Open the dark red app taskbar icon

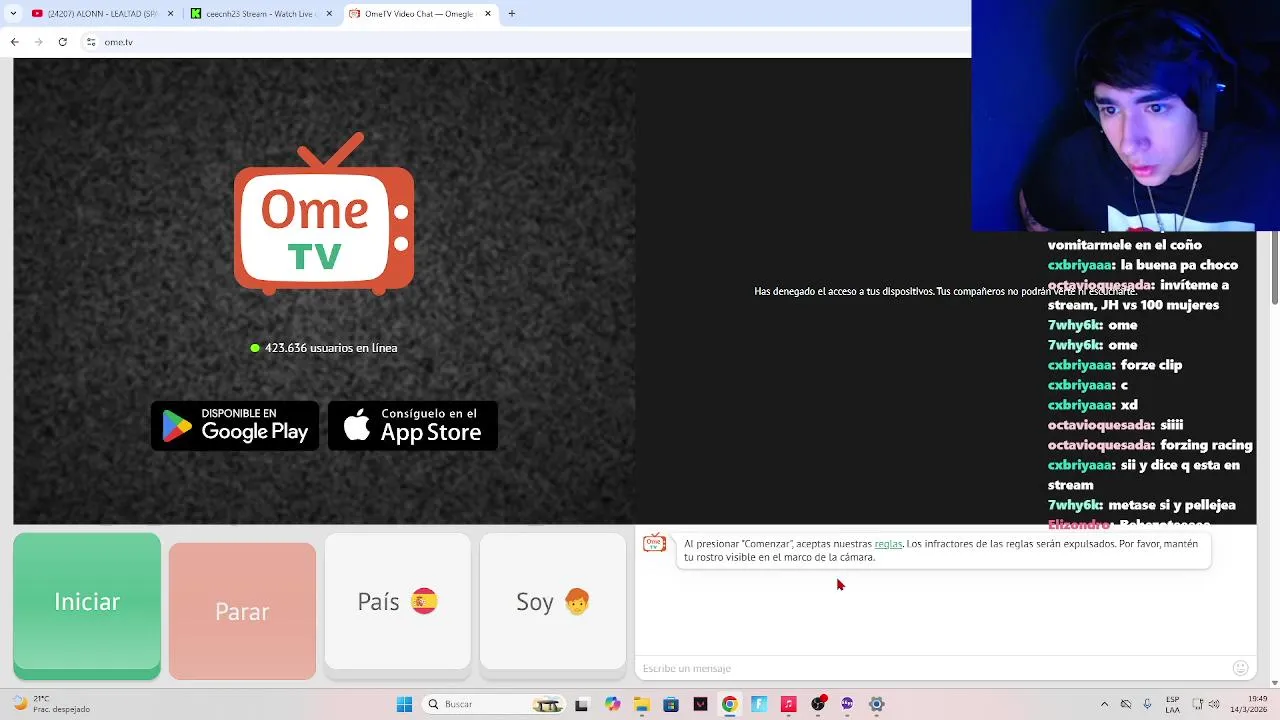[700, 704]
